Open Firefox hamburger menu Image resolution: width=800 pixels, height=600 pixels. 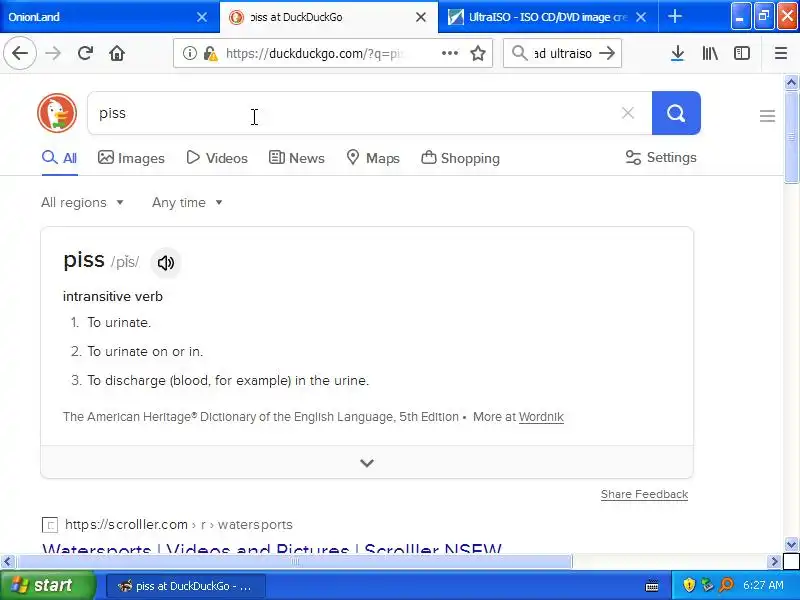(781, 53)
